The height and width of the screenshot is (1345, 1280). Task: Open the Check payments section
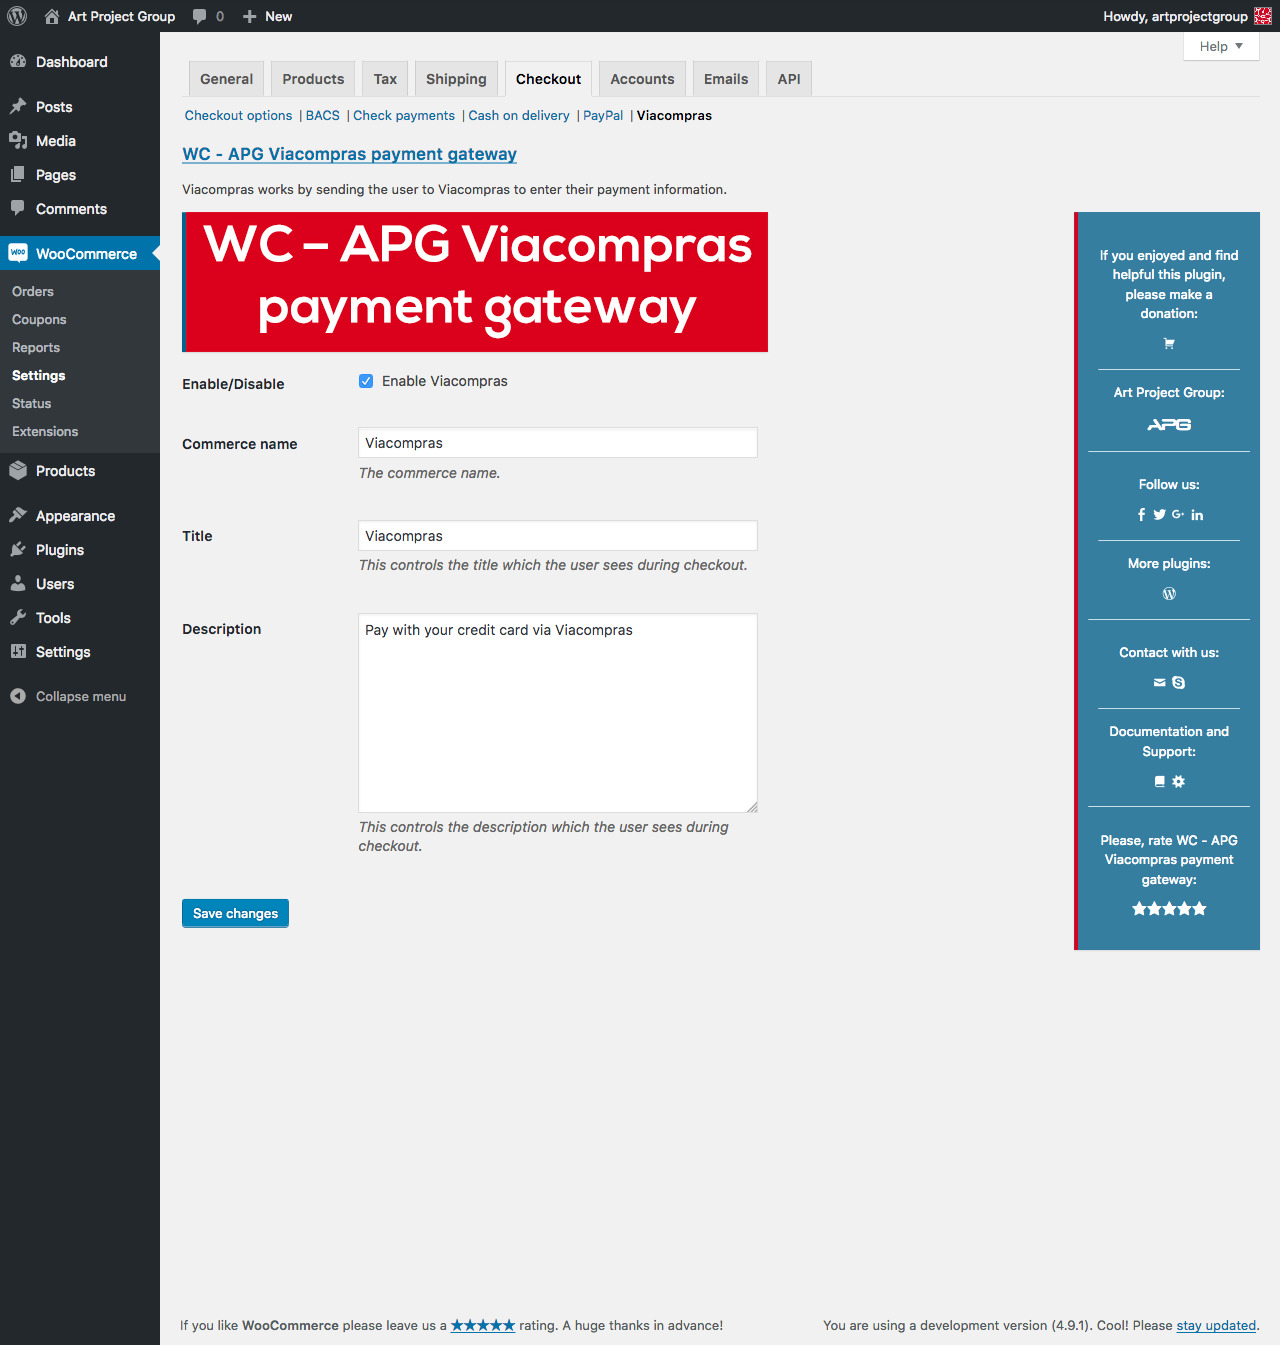(404, 116)
